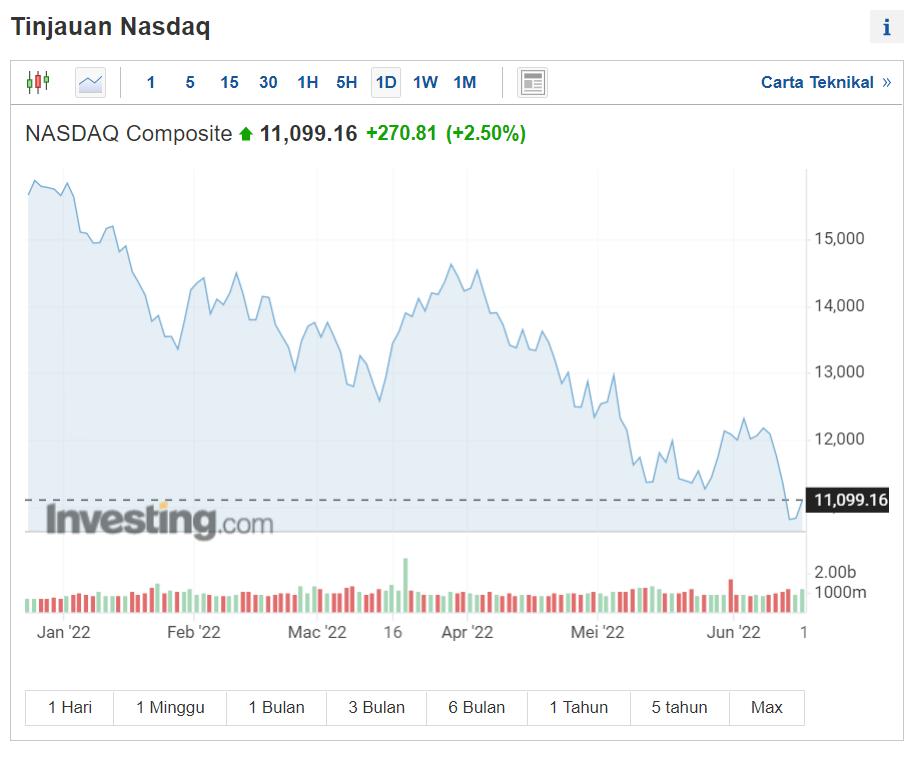Choose the 15-minute interval

[229, 82]
